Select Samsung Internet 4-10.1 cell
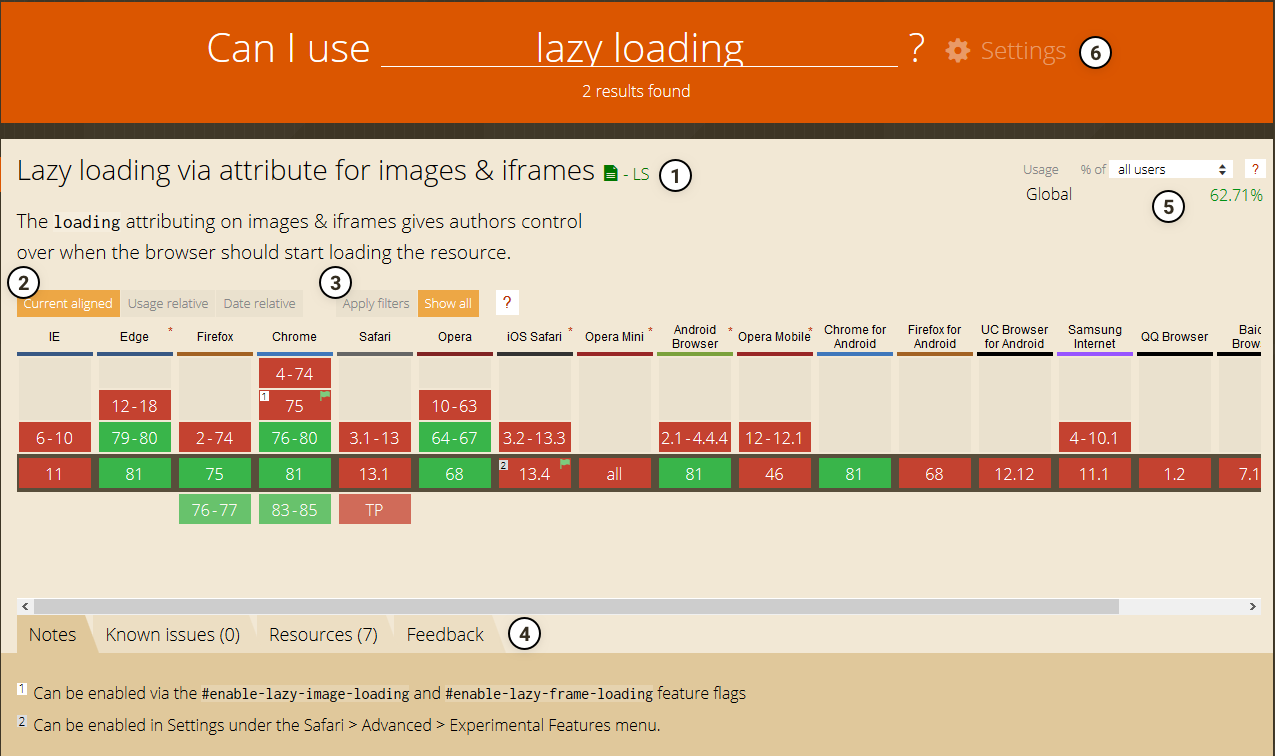The image size is (1275, 756). click(x=1095, y=437)
